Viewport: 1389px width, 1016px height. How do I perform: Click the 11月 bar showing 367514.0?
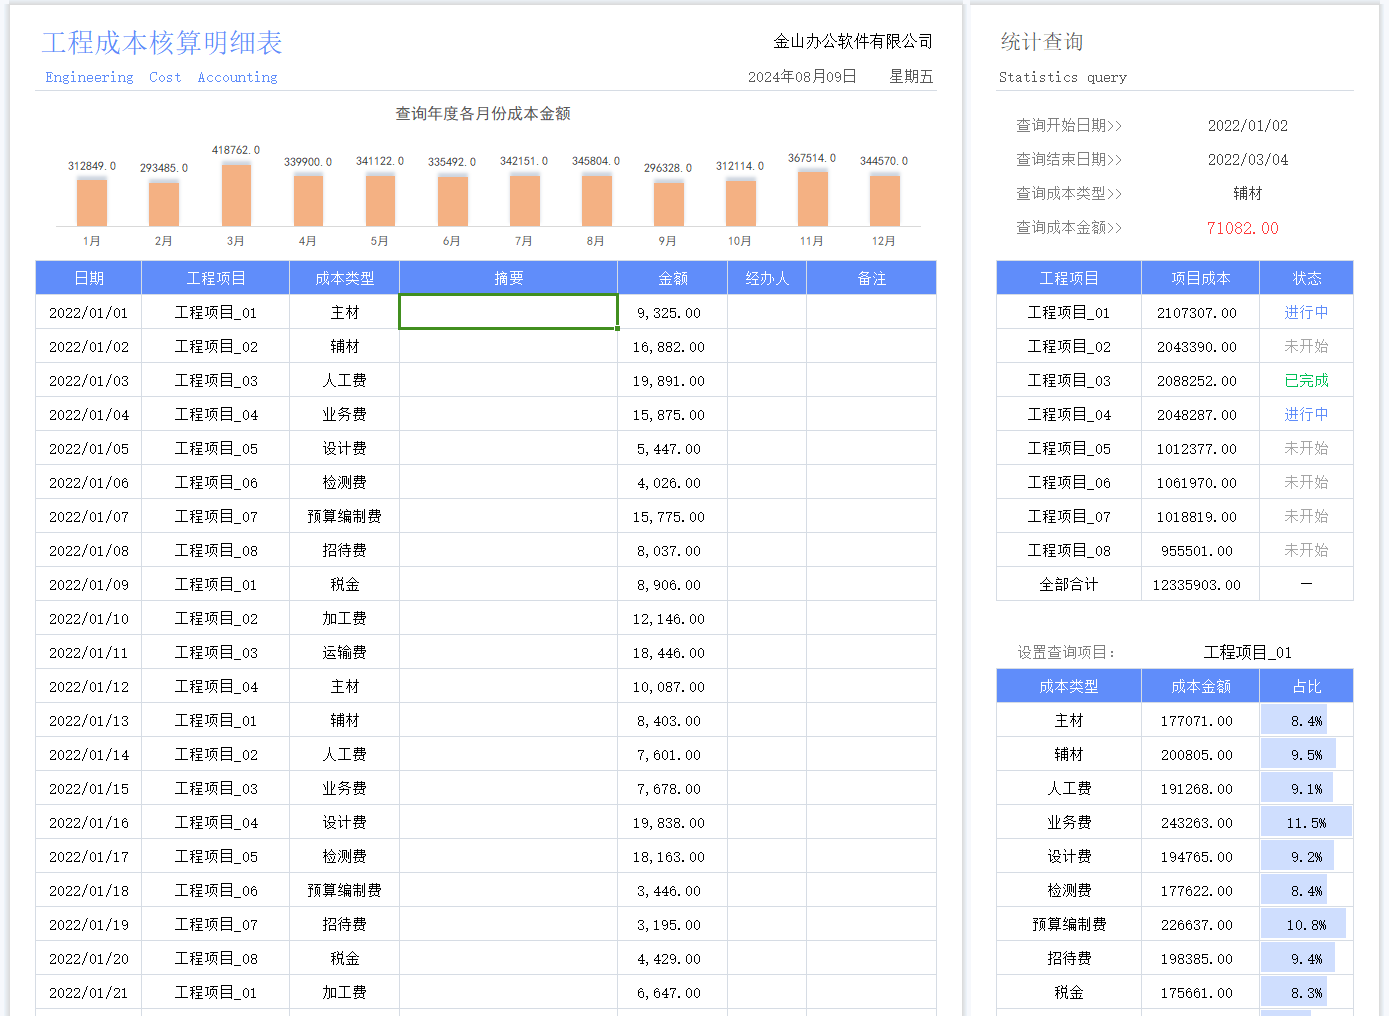[x=812, y=198]
